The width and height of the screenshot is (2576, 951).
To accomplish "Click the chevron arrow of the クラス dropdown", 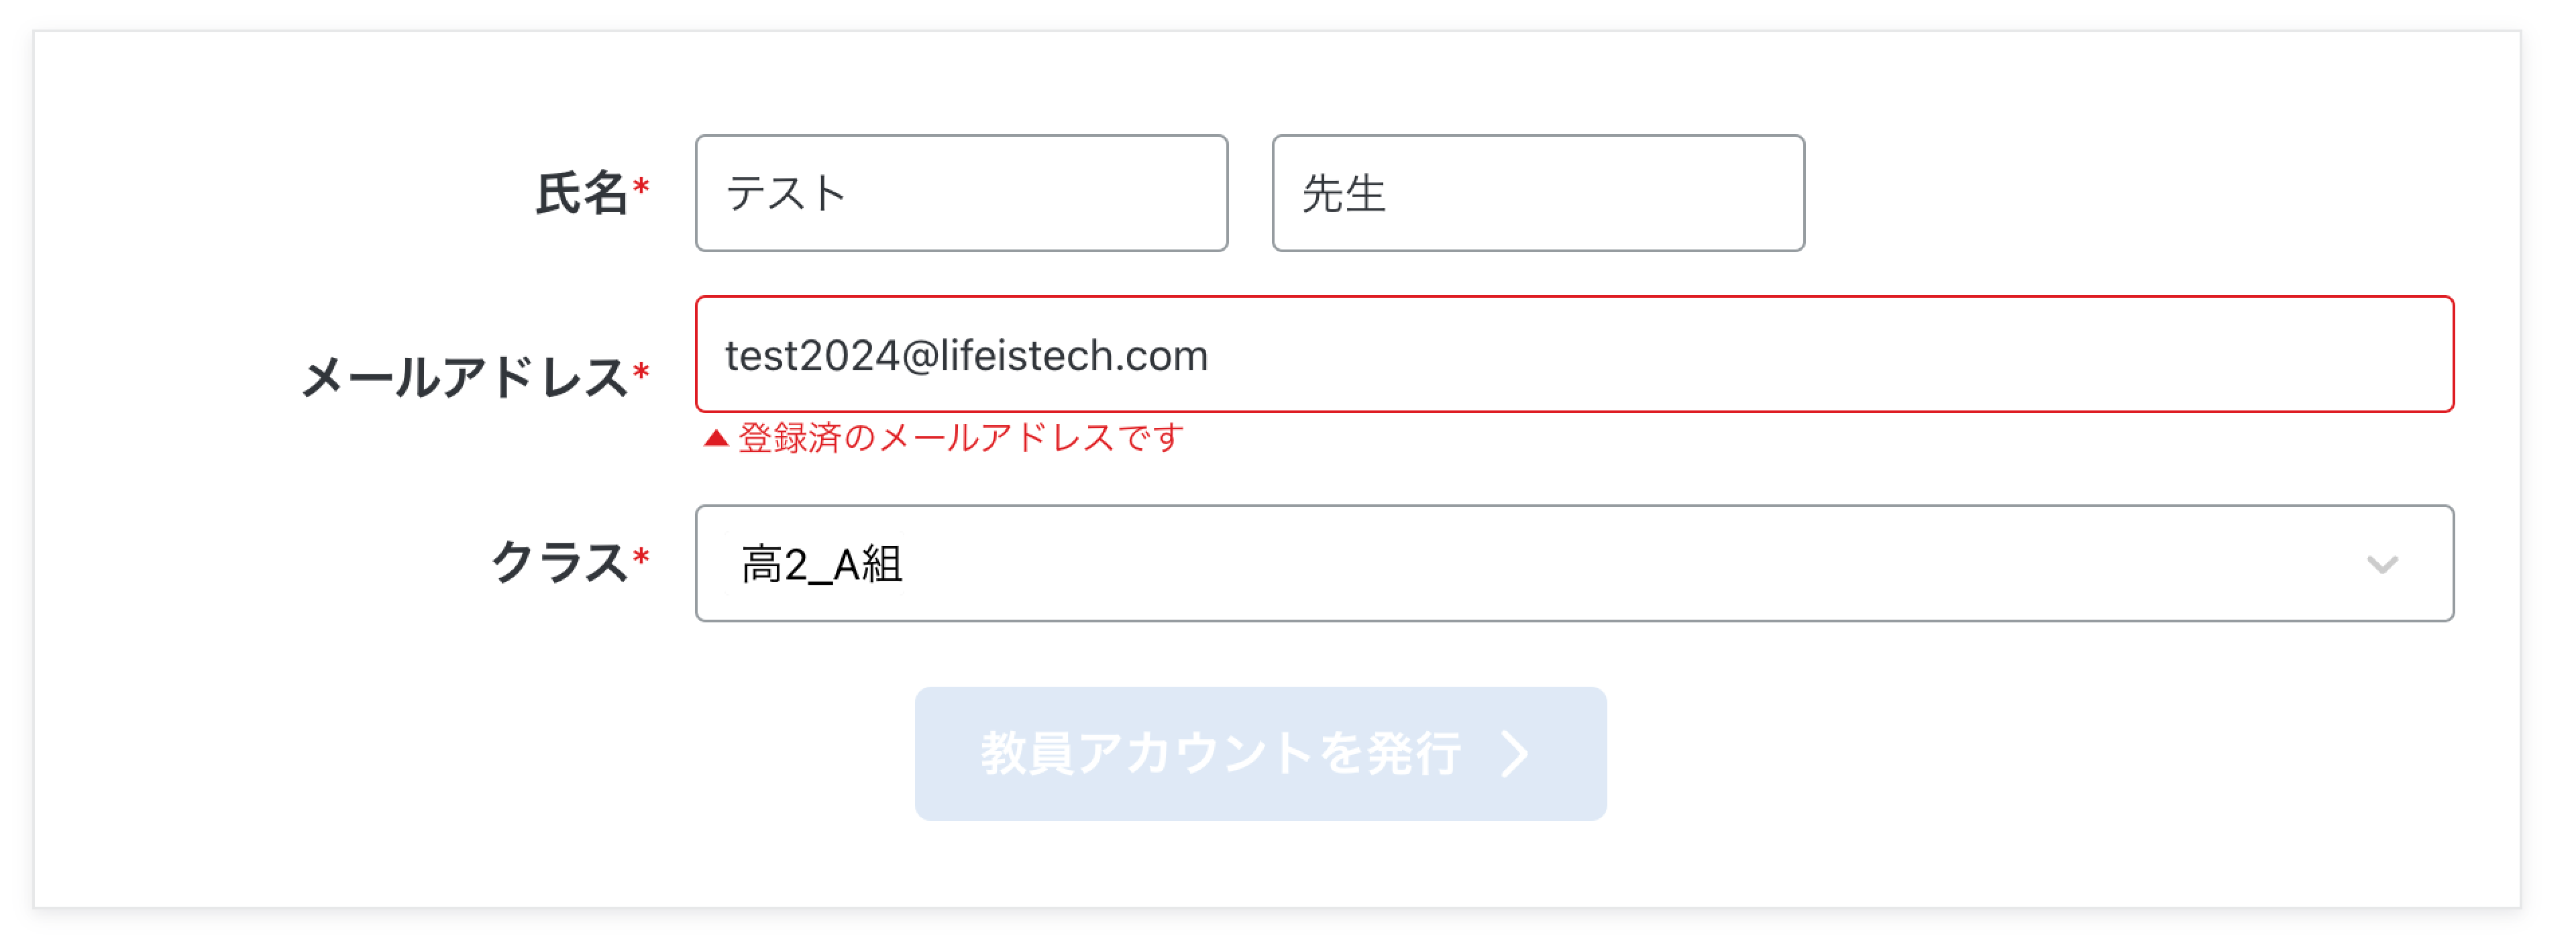I will [x=2382, y=565].
